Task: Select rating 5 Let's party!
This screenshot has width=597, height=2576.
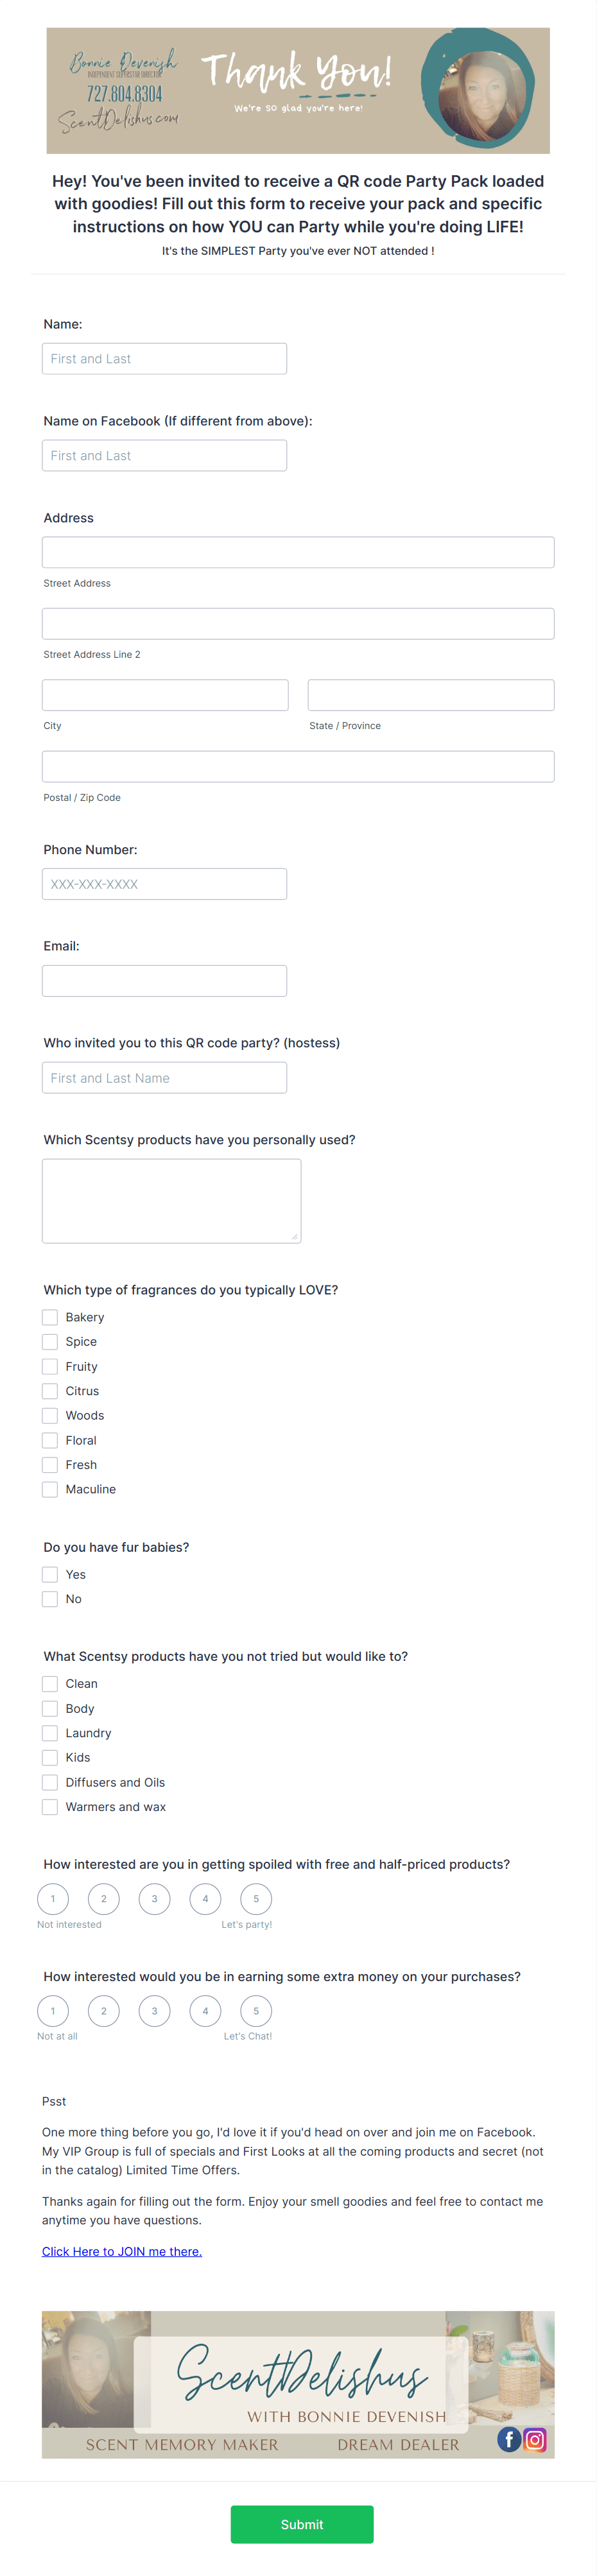Action: tap(256, 1898)
